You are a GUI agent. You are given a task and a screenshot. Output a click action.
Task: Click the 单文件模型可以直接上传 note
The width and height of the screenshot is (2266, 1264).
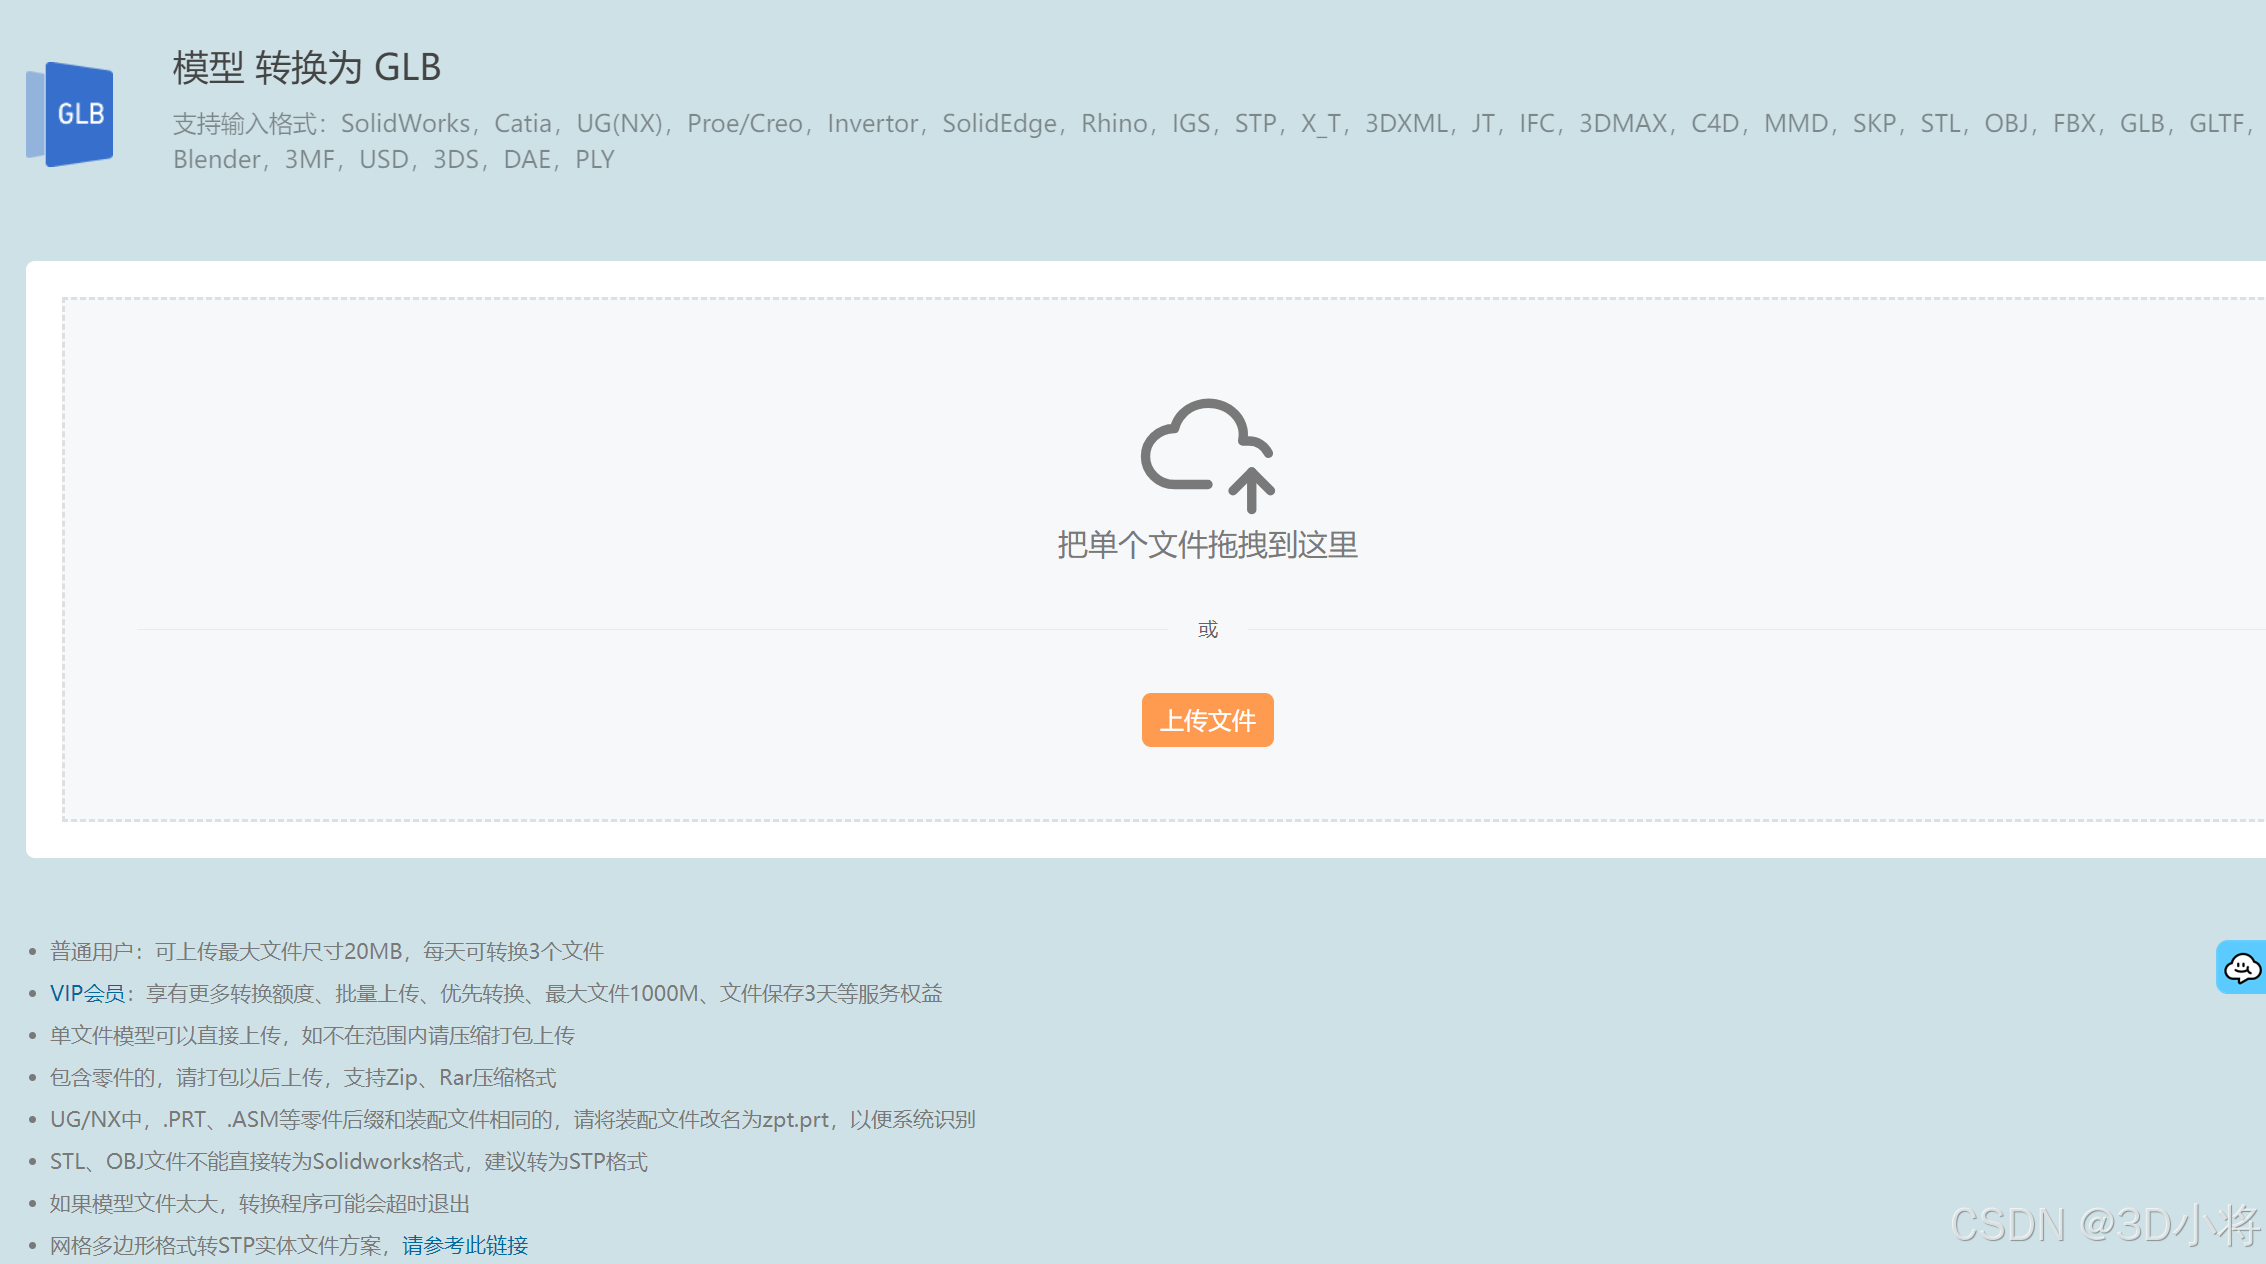click(x=312, y=1035)
